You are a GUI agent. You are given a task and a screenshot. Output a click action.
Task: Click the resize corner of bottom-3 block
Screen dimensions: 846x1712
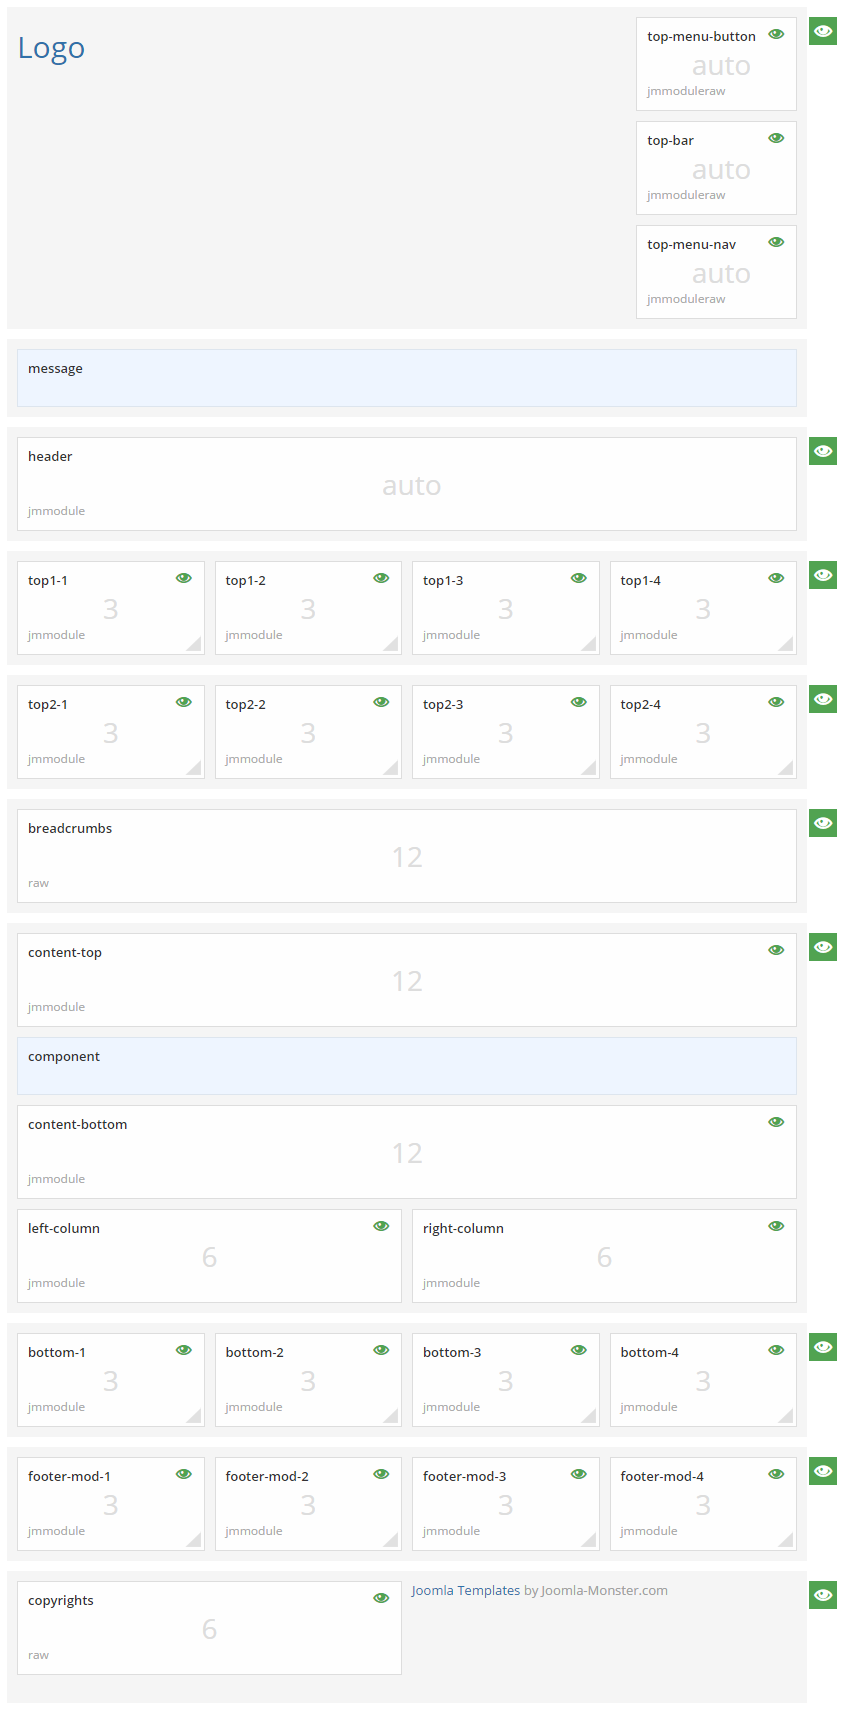point(589,1416)
